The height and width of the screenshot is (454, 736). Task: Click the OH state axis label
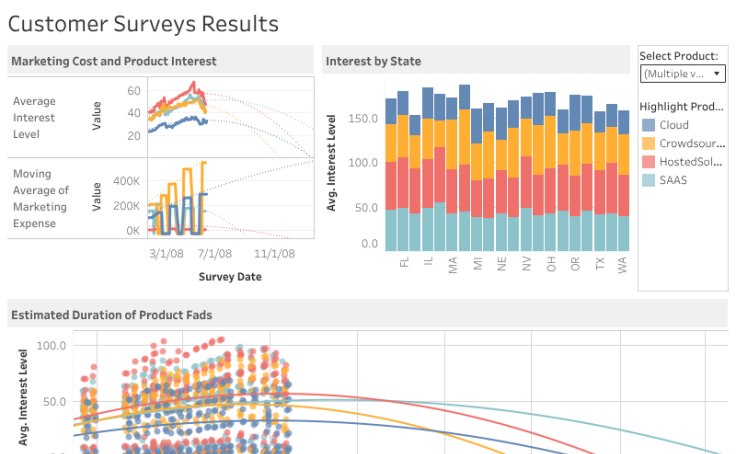(550, 264)
